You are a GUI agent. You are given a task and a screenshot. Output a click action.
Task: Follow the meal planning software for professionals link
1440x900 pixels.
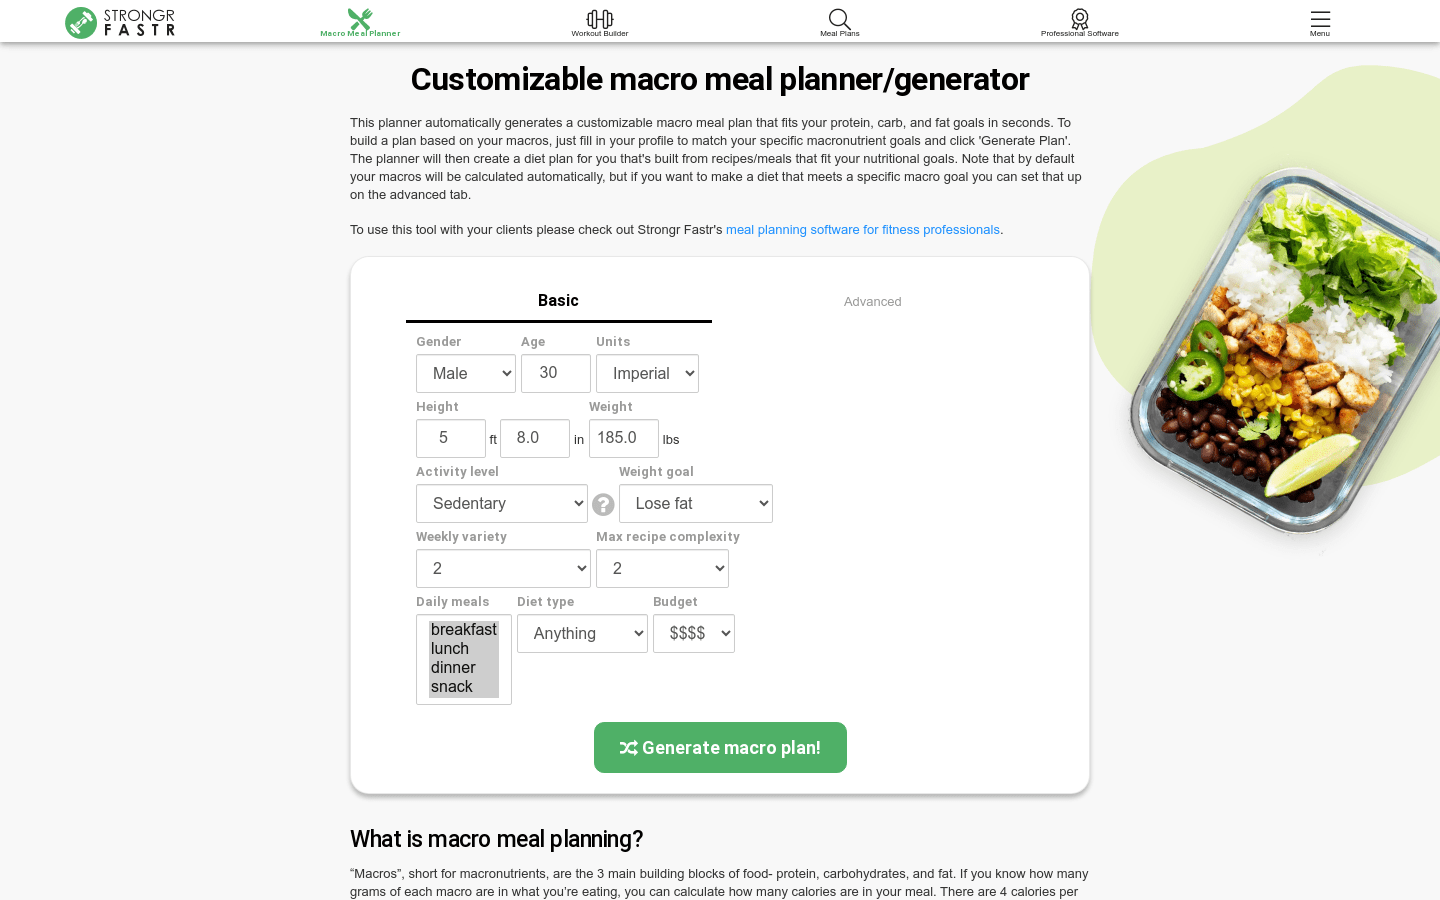click(x=862, y=230)
